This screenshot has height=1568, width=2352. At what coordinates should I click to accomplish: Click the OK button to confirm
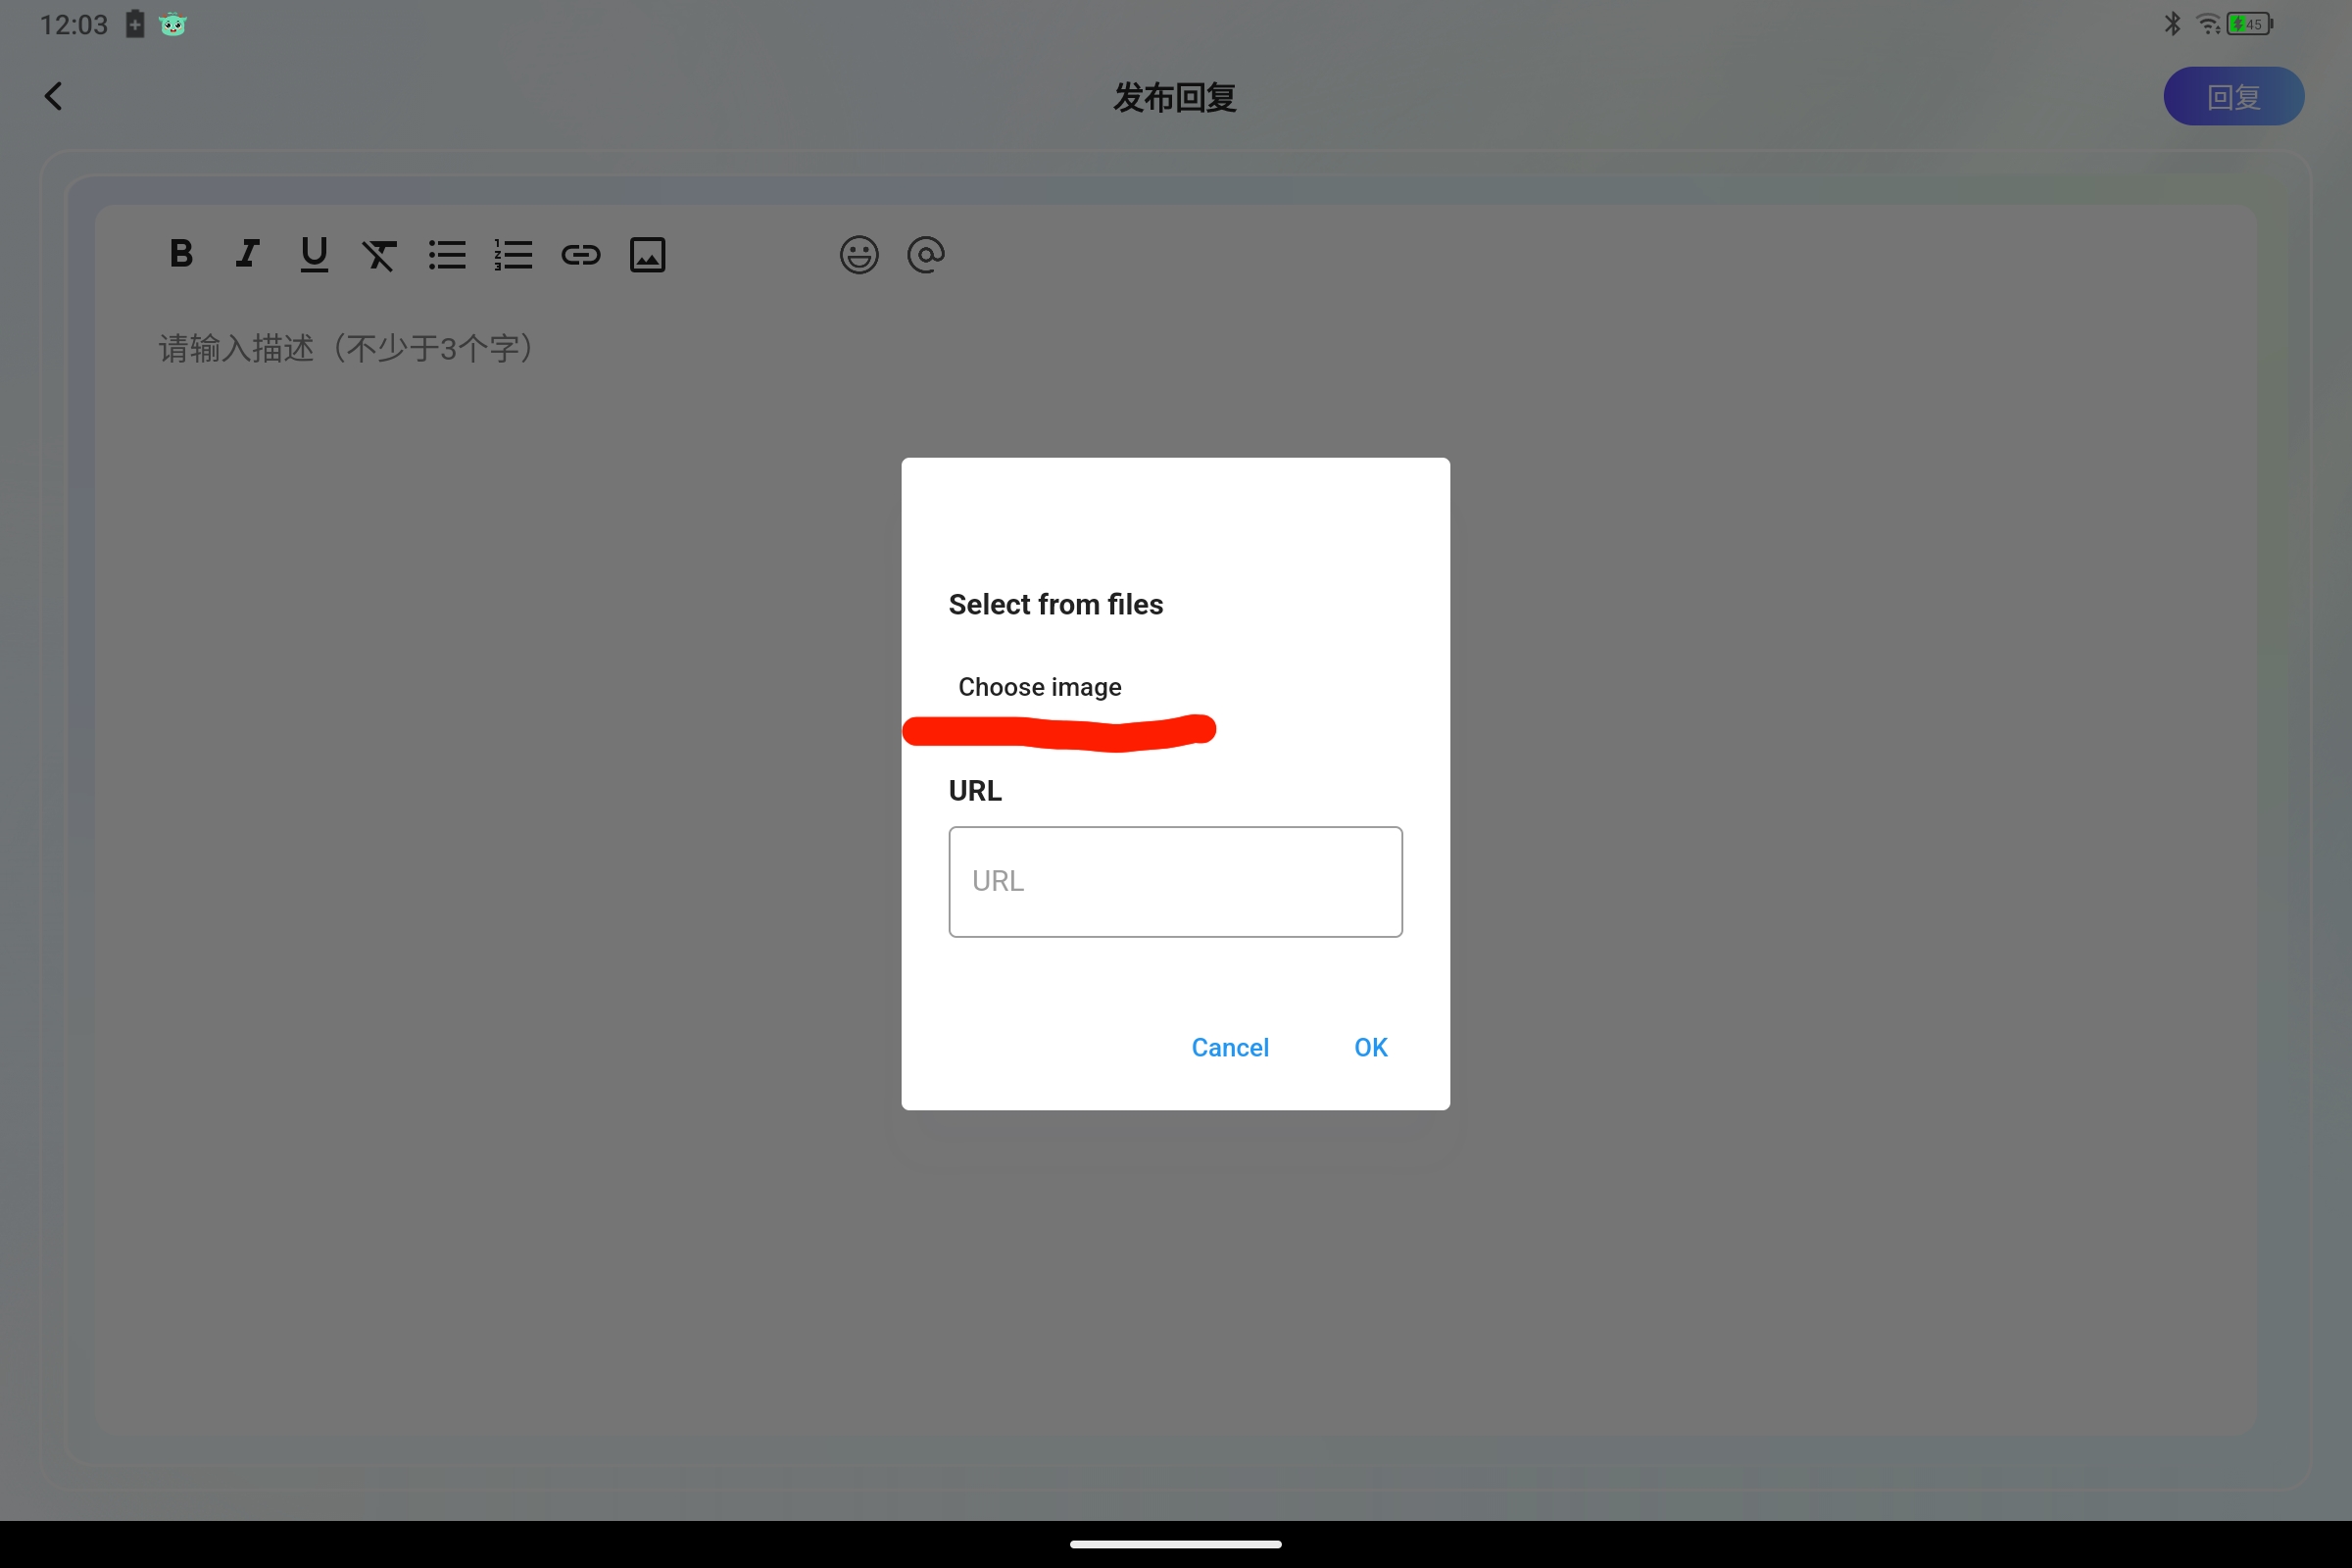[1370, 1047]
